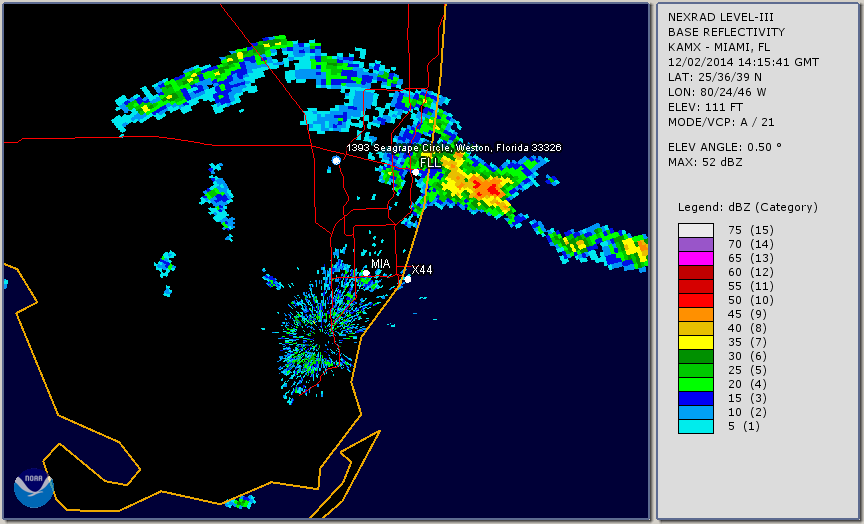Click the BASE REFLECTIVITY text
This screenshot has height=524, width=864.
(x=726, y=32)
